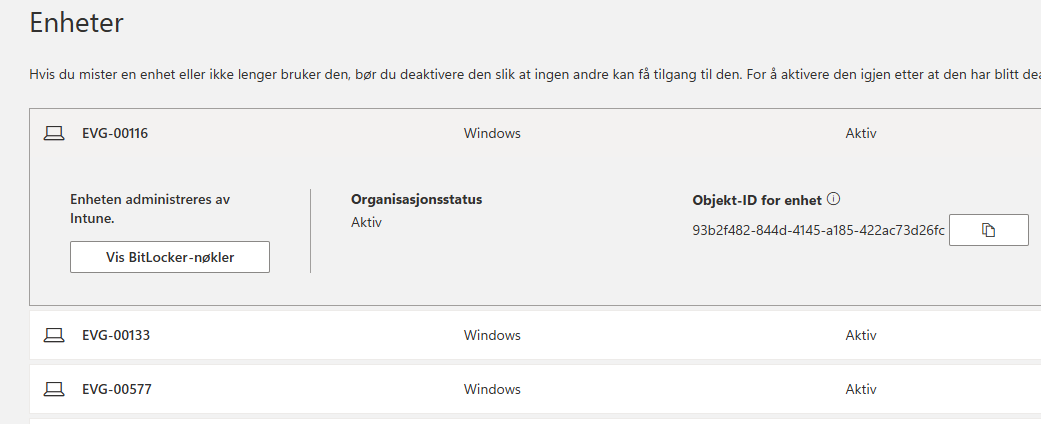1041x424 pixels.
Task: Click the Aktiv status in the EVG-00133 row
Action: pyautogui.click(x=861, y=335)
